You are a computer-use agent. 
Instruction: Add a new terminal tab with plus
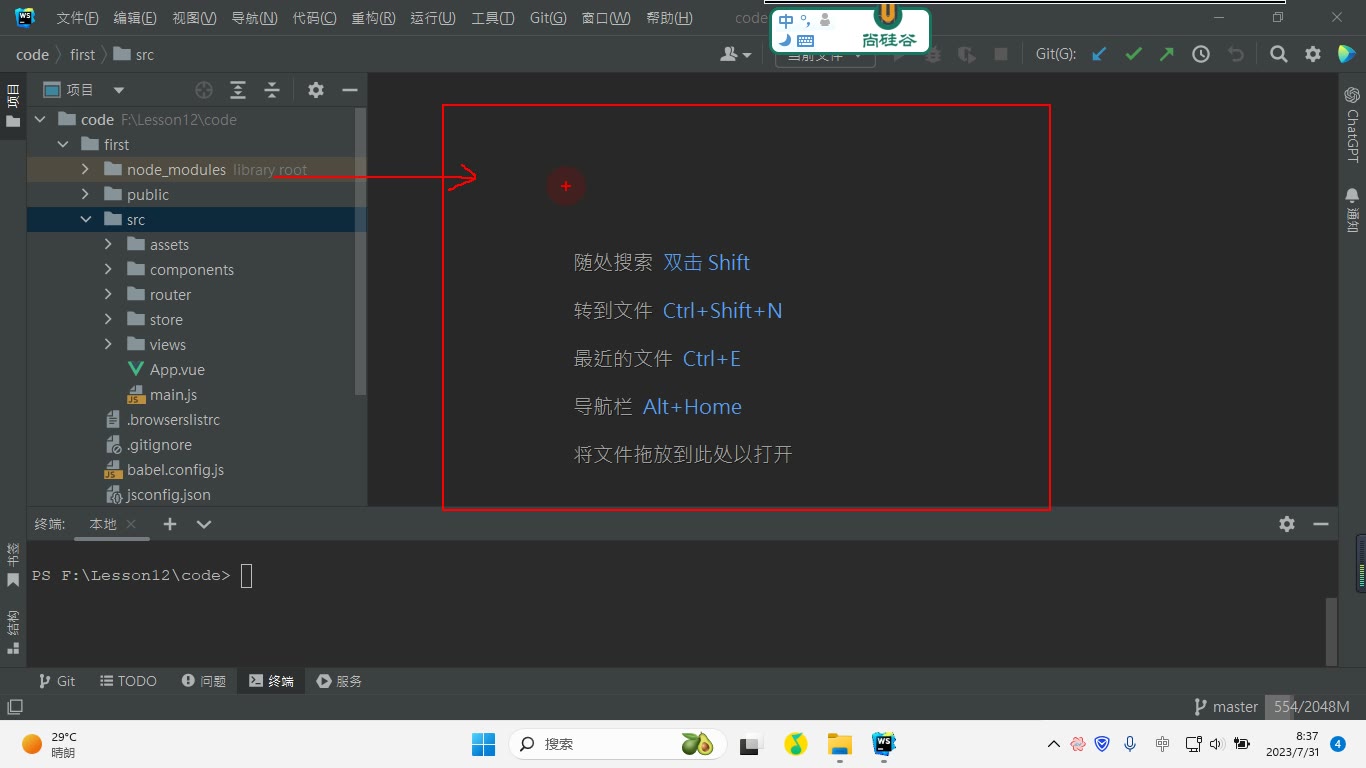tap(170, 524)
